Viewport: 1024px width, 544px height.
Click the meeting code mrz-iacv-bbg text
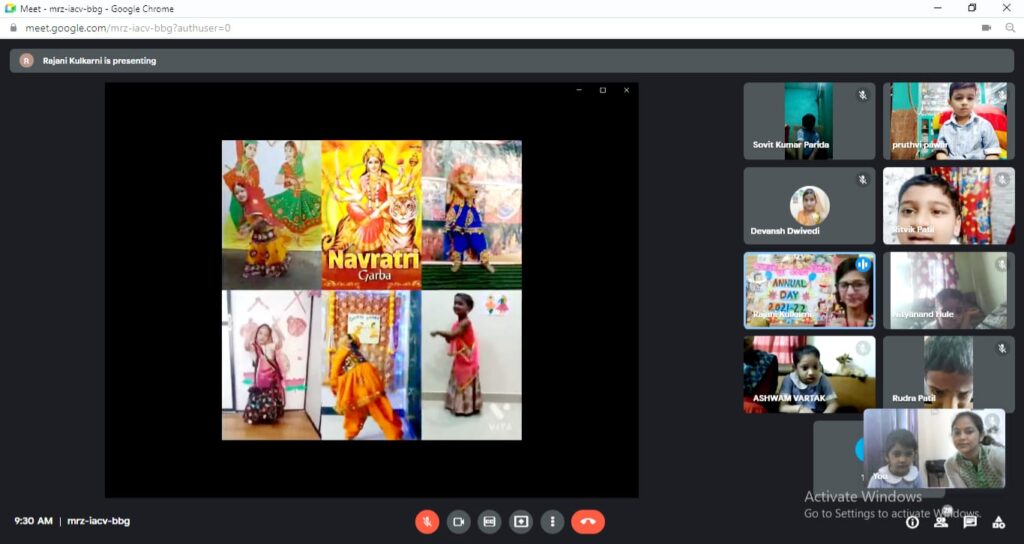pyautogui.click(x=99, y=521)
